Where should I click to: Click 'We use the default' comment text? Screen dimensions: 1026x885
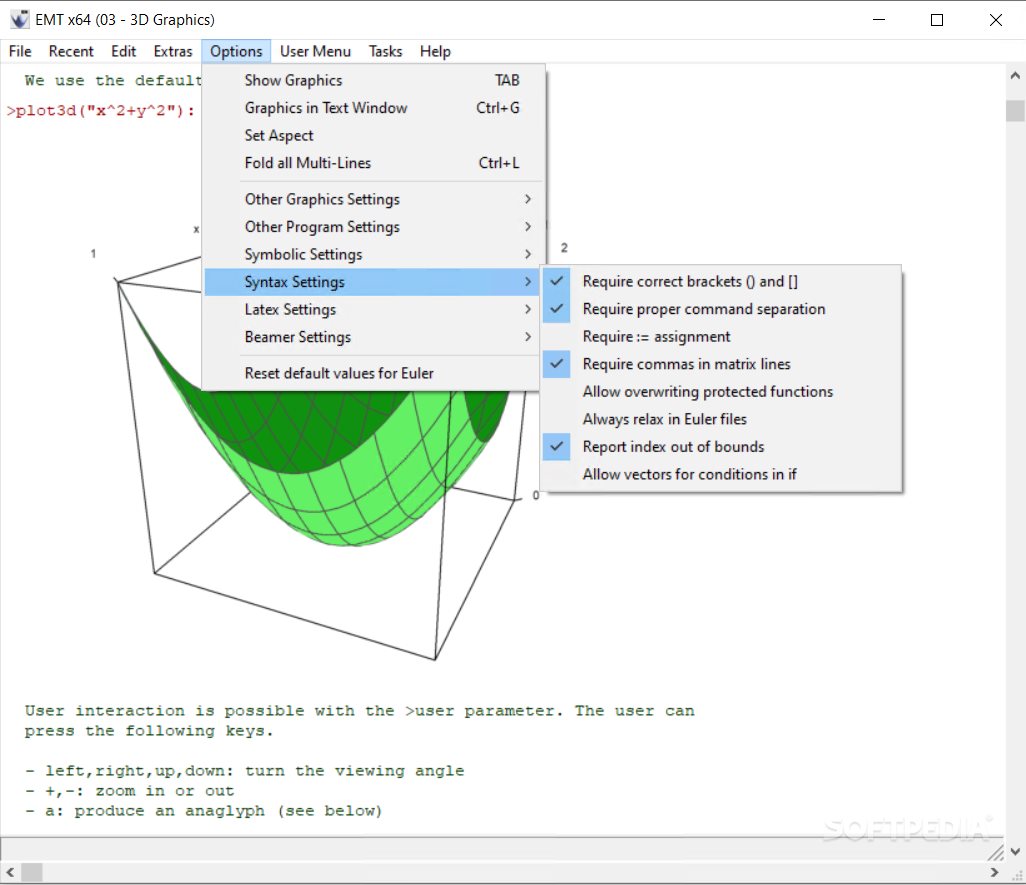click(113, 80)
